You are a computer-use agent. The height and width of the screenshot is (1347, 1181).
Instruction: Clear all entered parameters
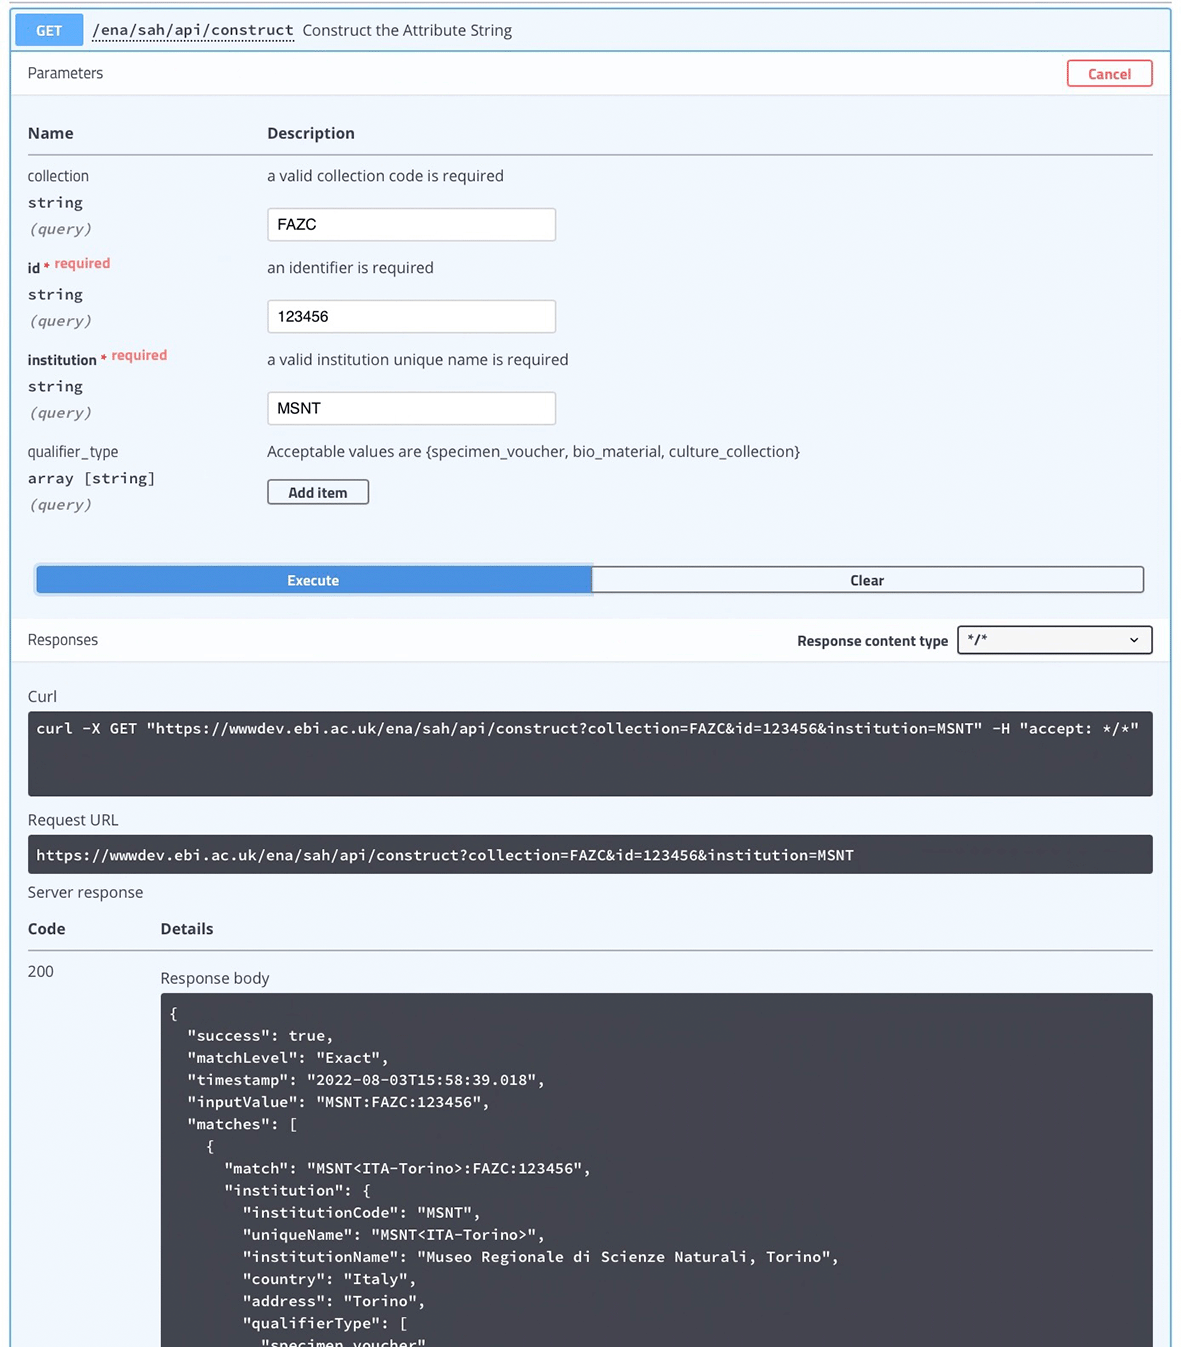point(866,580)
